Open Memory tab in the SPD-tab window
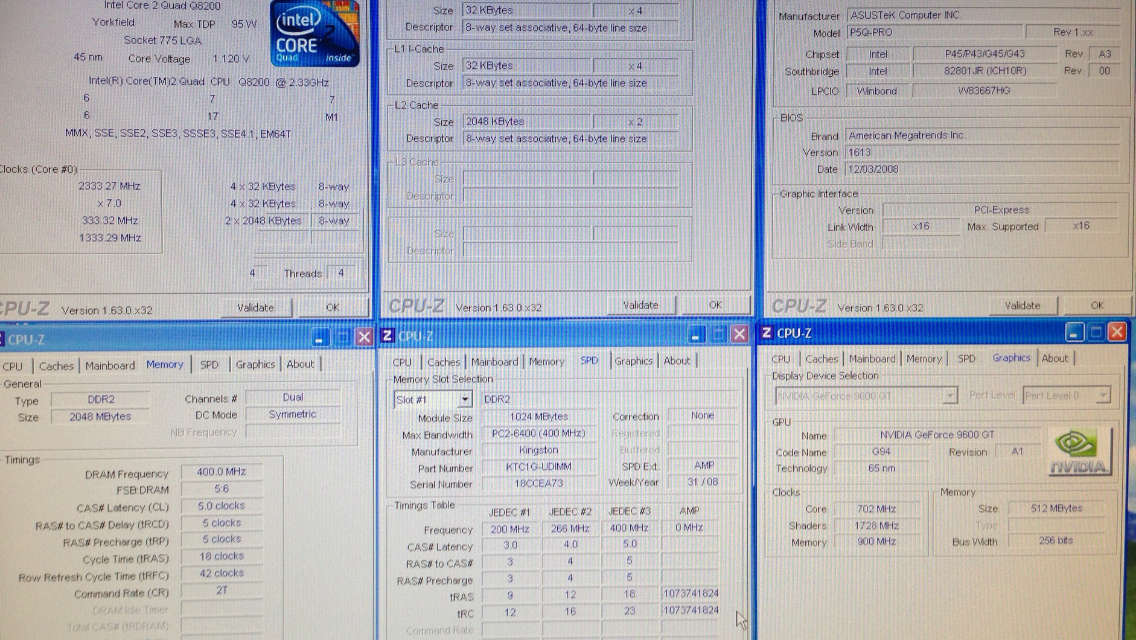Image resolution: width=1136 pixels, height=640 pixels. click(546, 361)
